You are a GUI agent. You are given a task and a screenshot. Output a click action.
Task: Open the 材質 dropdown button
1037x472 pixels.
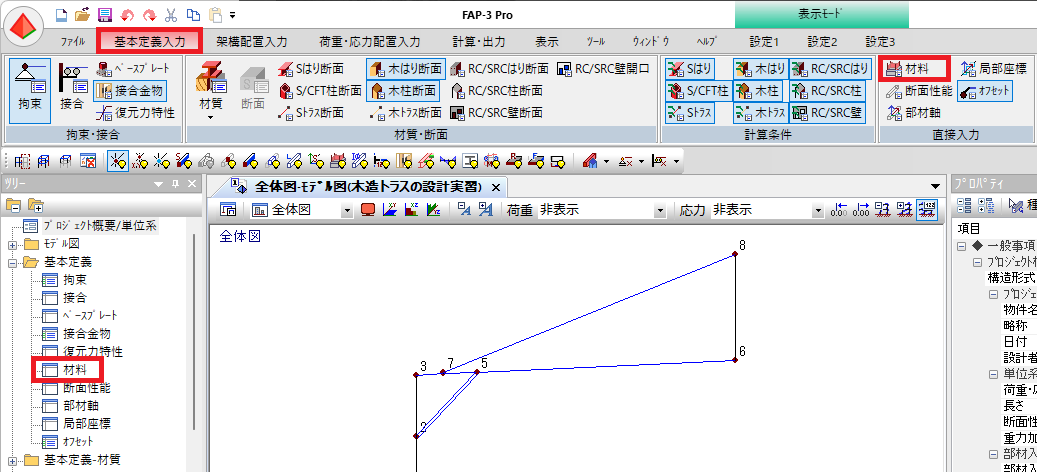(x=210, y=93)
